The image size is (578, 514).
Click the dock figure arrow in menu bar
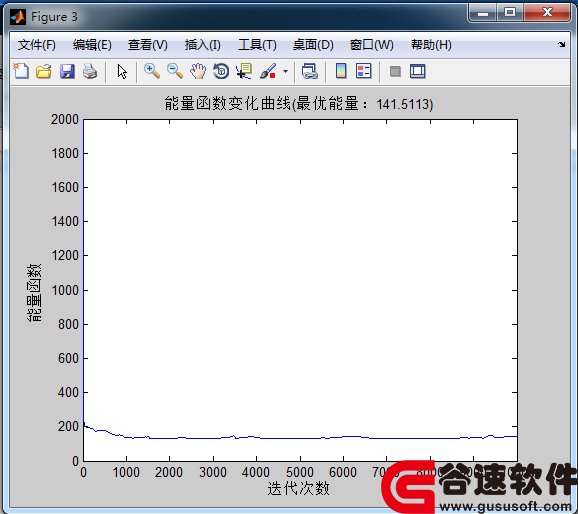[x=561, y=44]
